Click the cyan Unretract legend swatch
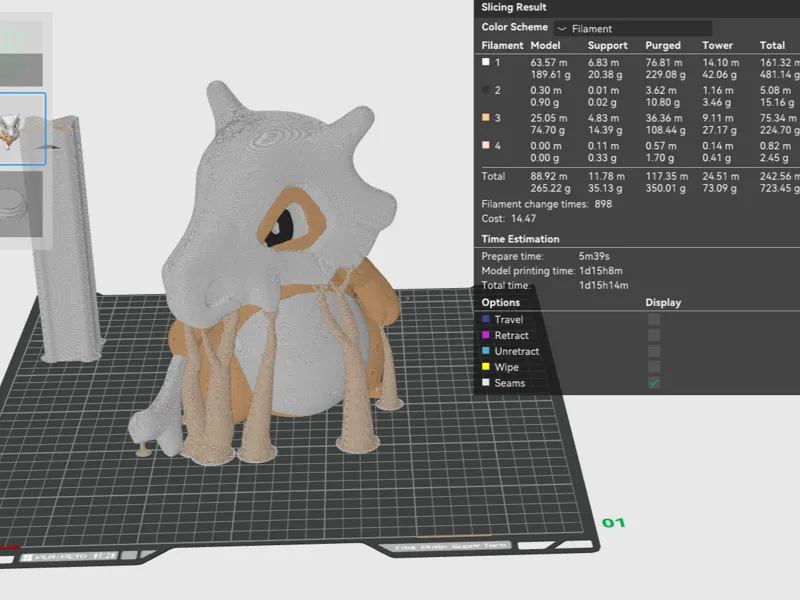800x600 pixels. click(x=486, y=351)
